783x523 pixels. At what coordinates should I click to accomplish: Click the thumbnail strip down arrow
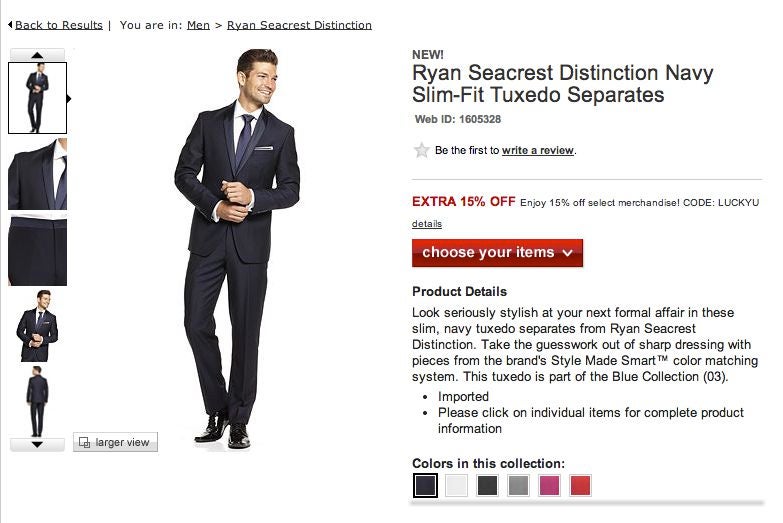tap(37, 445)
